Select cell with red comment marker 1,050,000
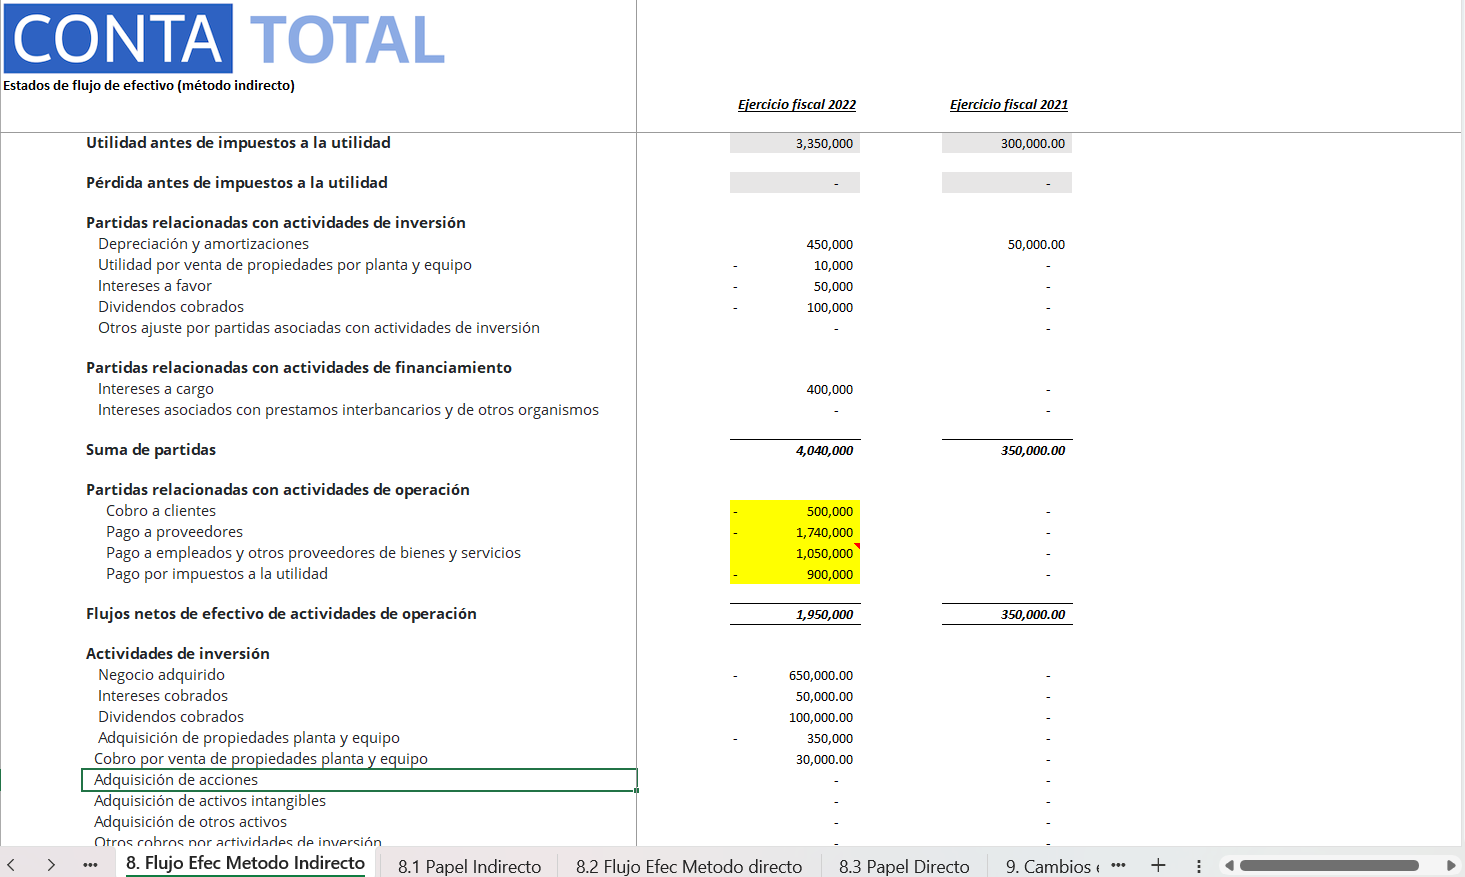 click(x=795, y=553)
